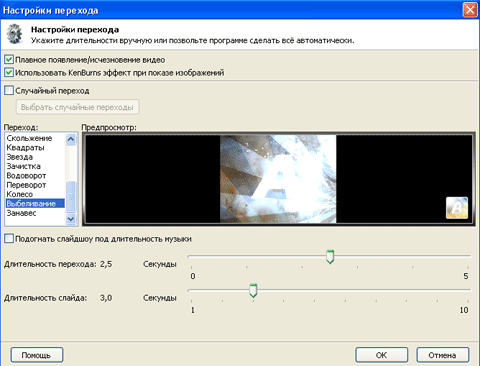Confirm settings with the OK button
Image resolution: width=480 pixels, height=366 pixels.
381,355
